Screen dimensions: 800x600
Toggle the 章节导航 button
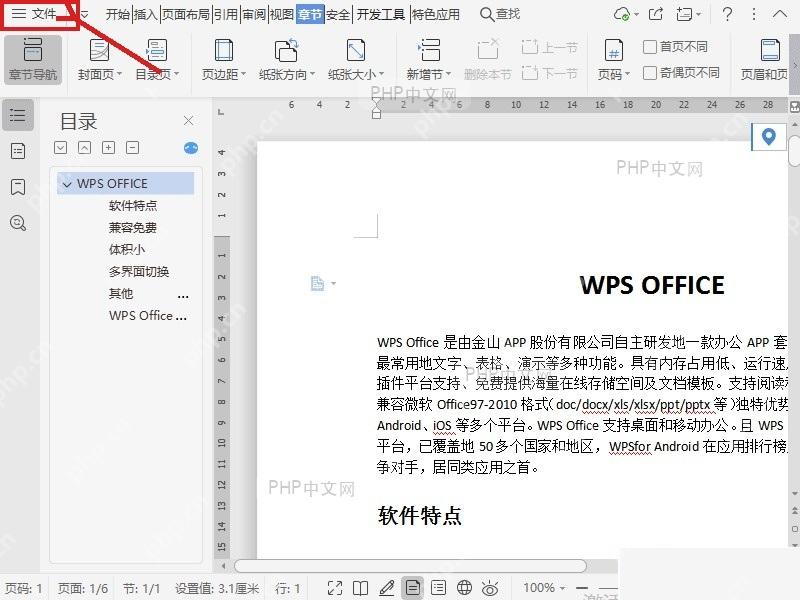pyautogui.click(x=33, y=59)
